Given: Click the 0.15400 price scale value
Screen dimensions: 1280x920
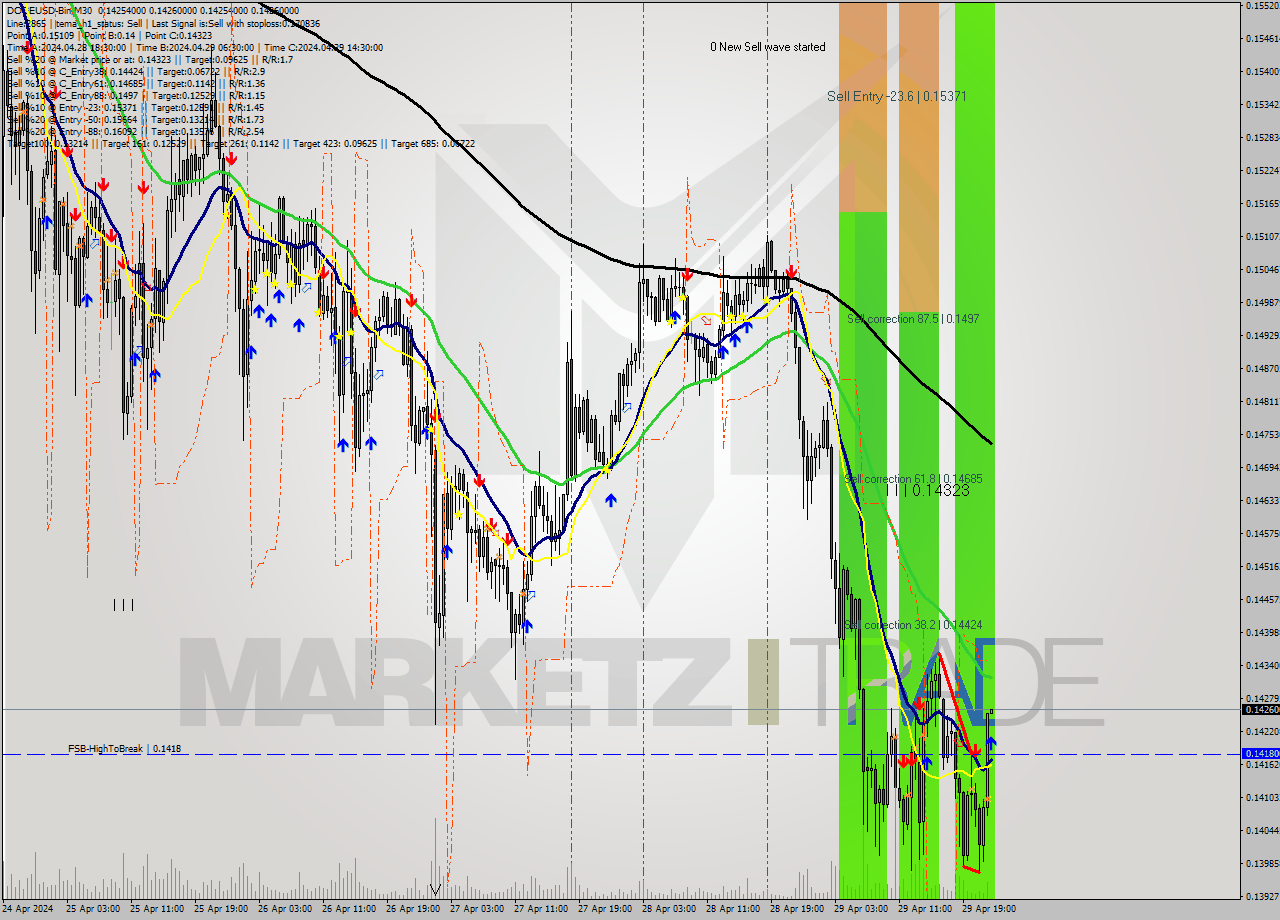Looking at the screenshot, I should point(1261,71).
